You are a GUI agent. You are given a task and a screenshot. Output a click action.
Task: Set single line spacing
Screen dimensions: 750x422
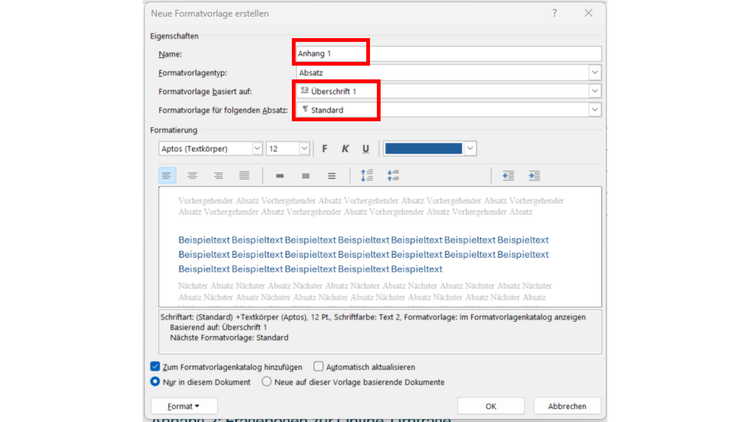[x=280, y=176]
